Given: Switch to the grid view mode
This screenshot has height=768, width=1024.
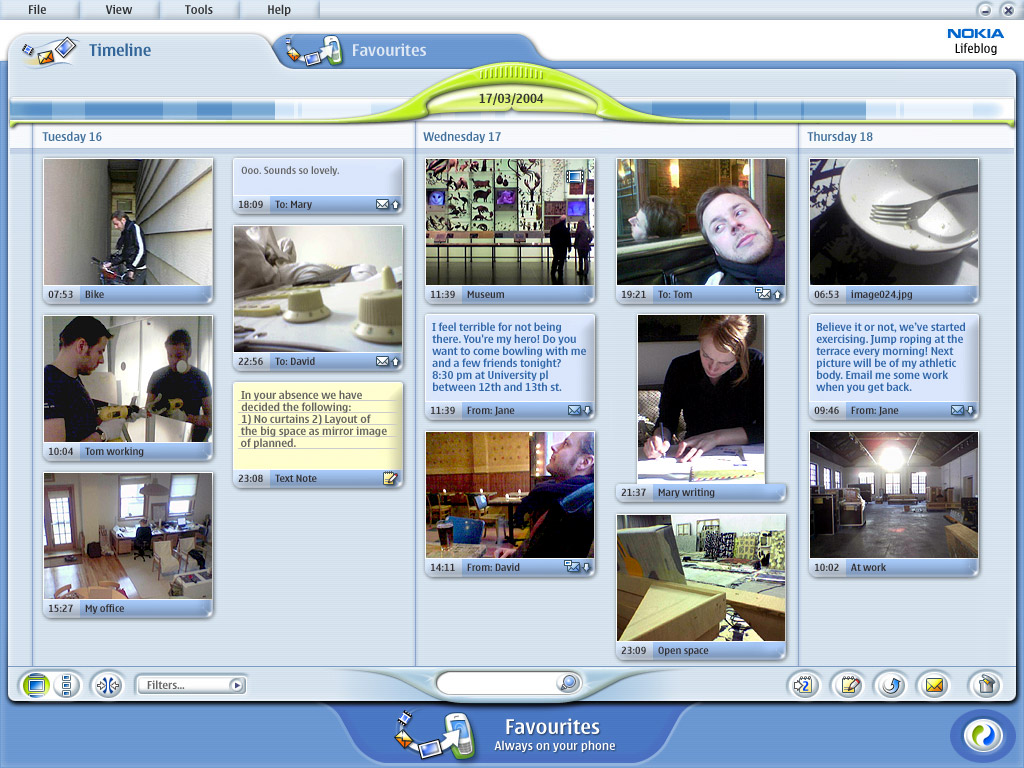Looking at the screenshot, I should (36, 685).
